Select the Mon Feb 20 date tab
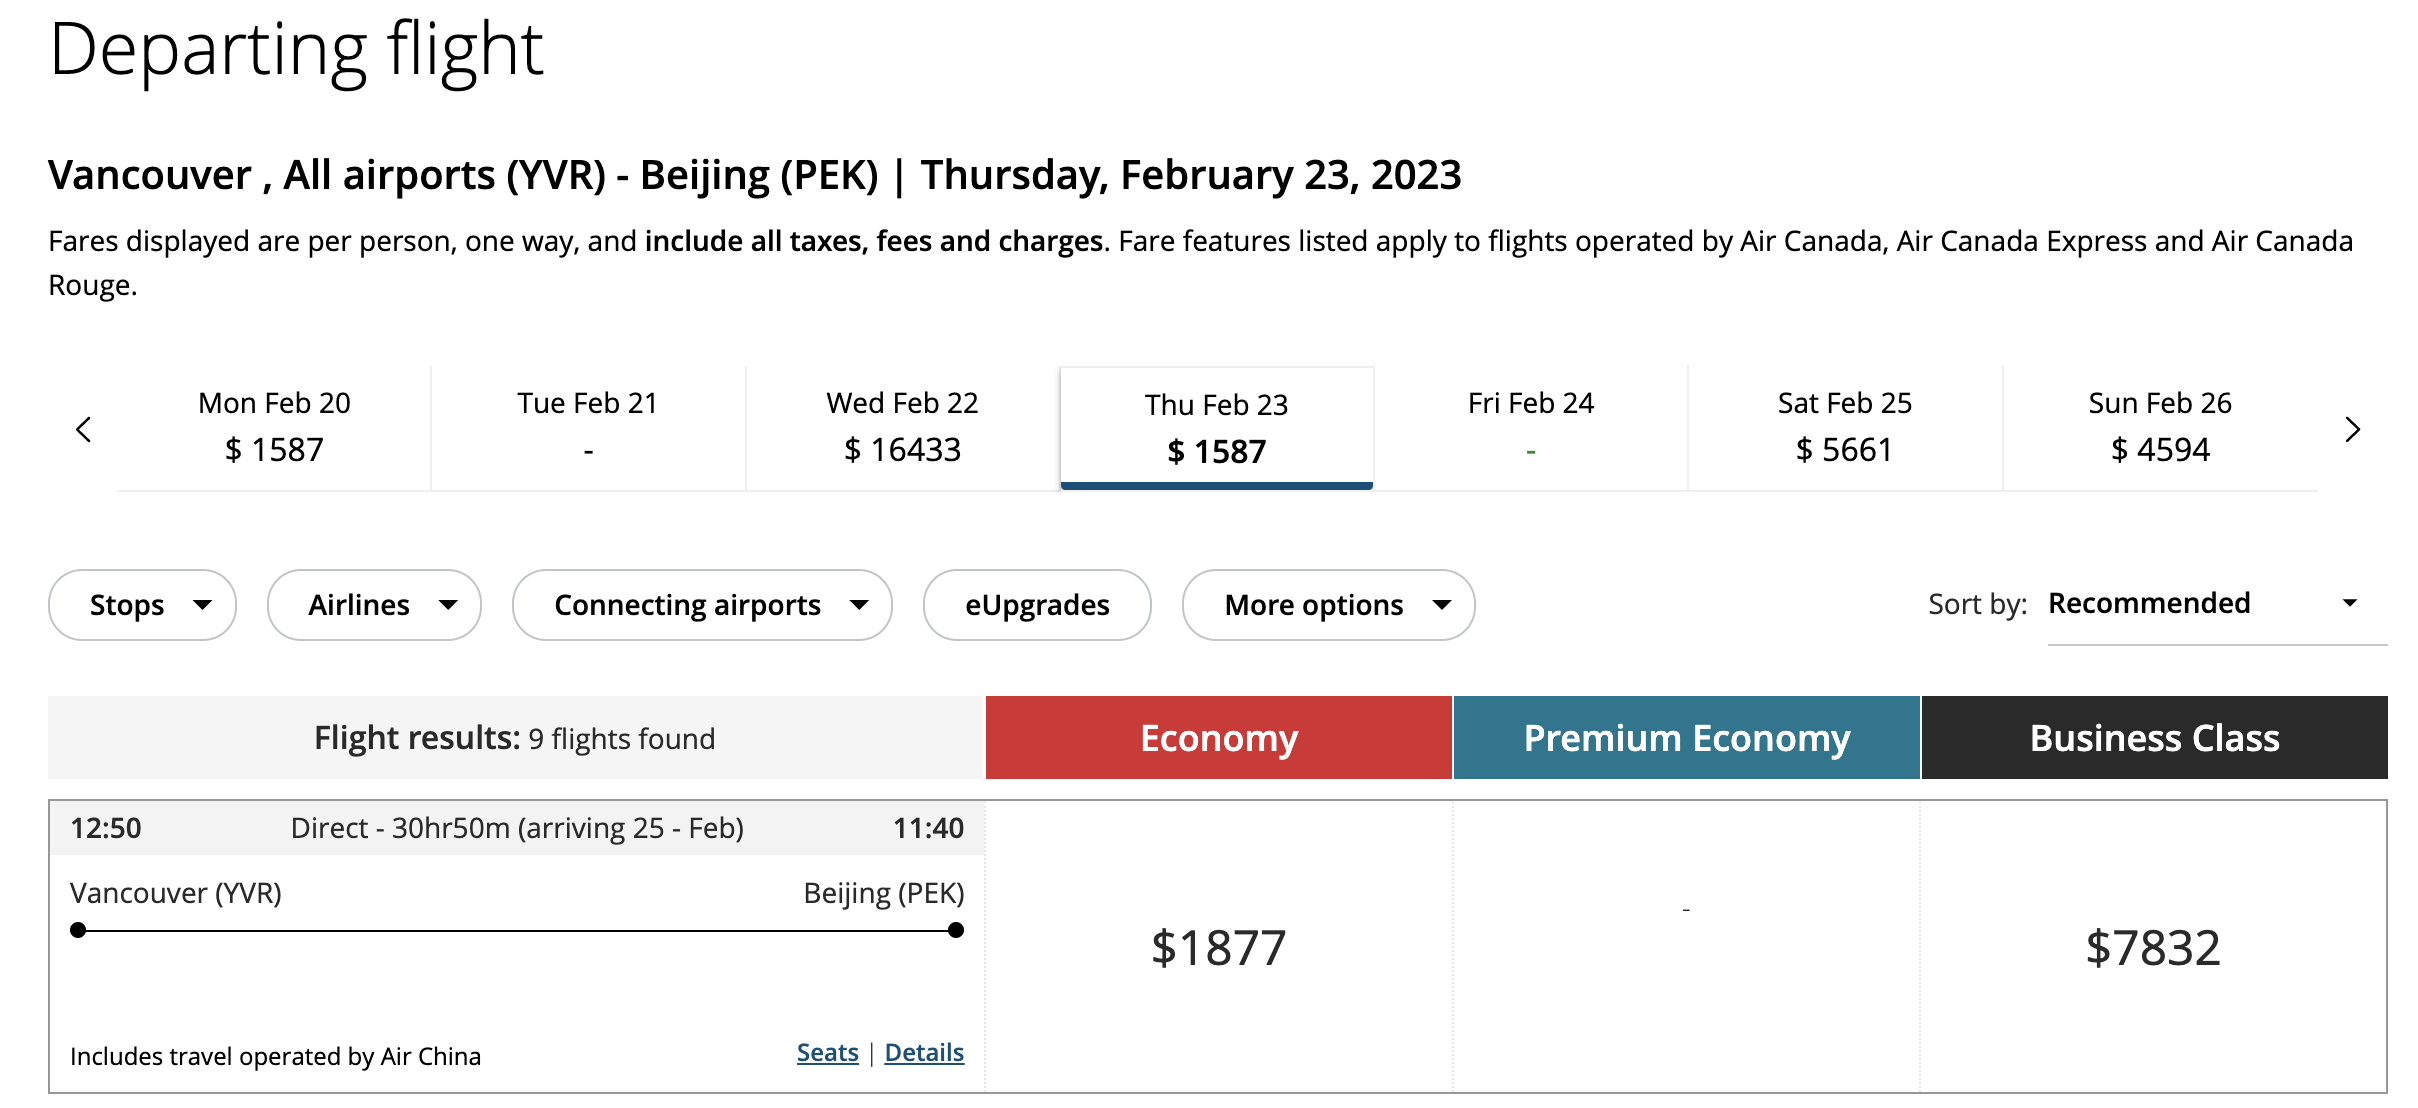2418x1108 pixels. [274, 428]
